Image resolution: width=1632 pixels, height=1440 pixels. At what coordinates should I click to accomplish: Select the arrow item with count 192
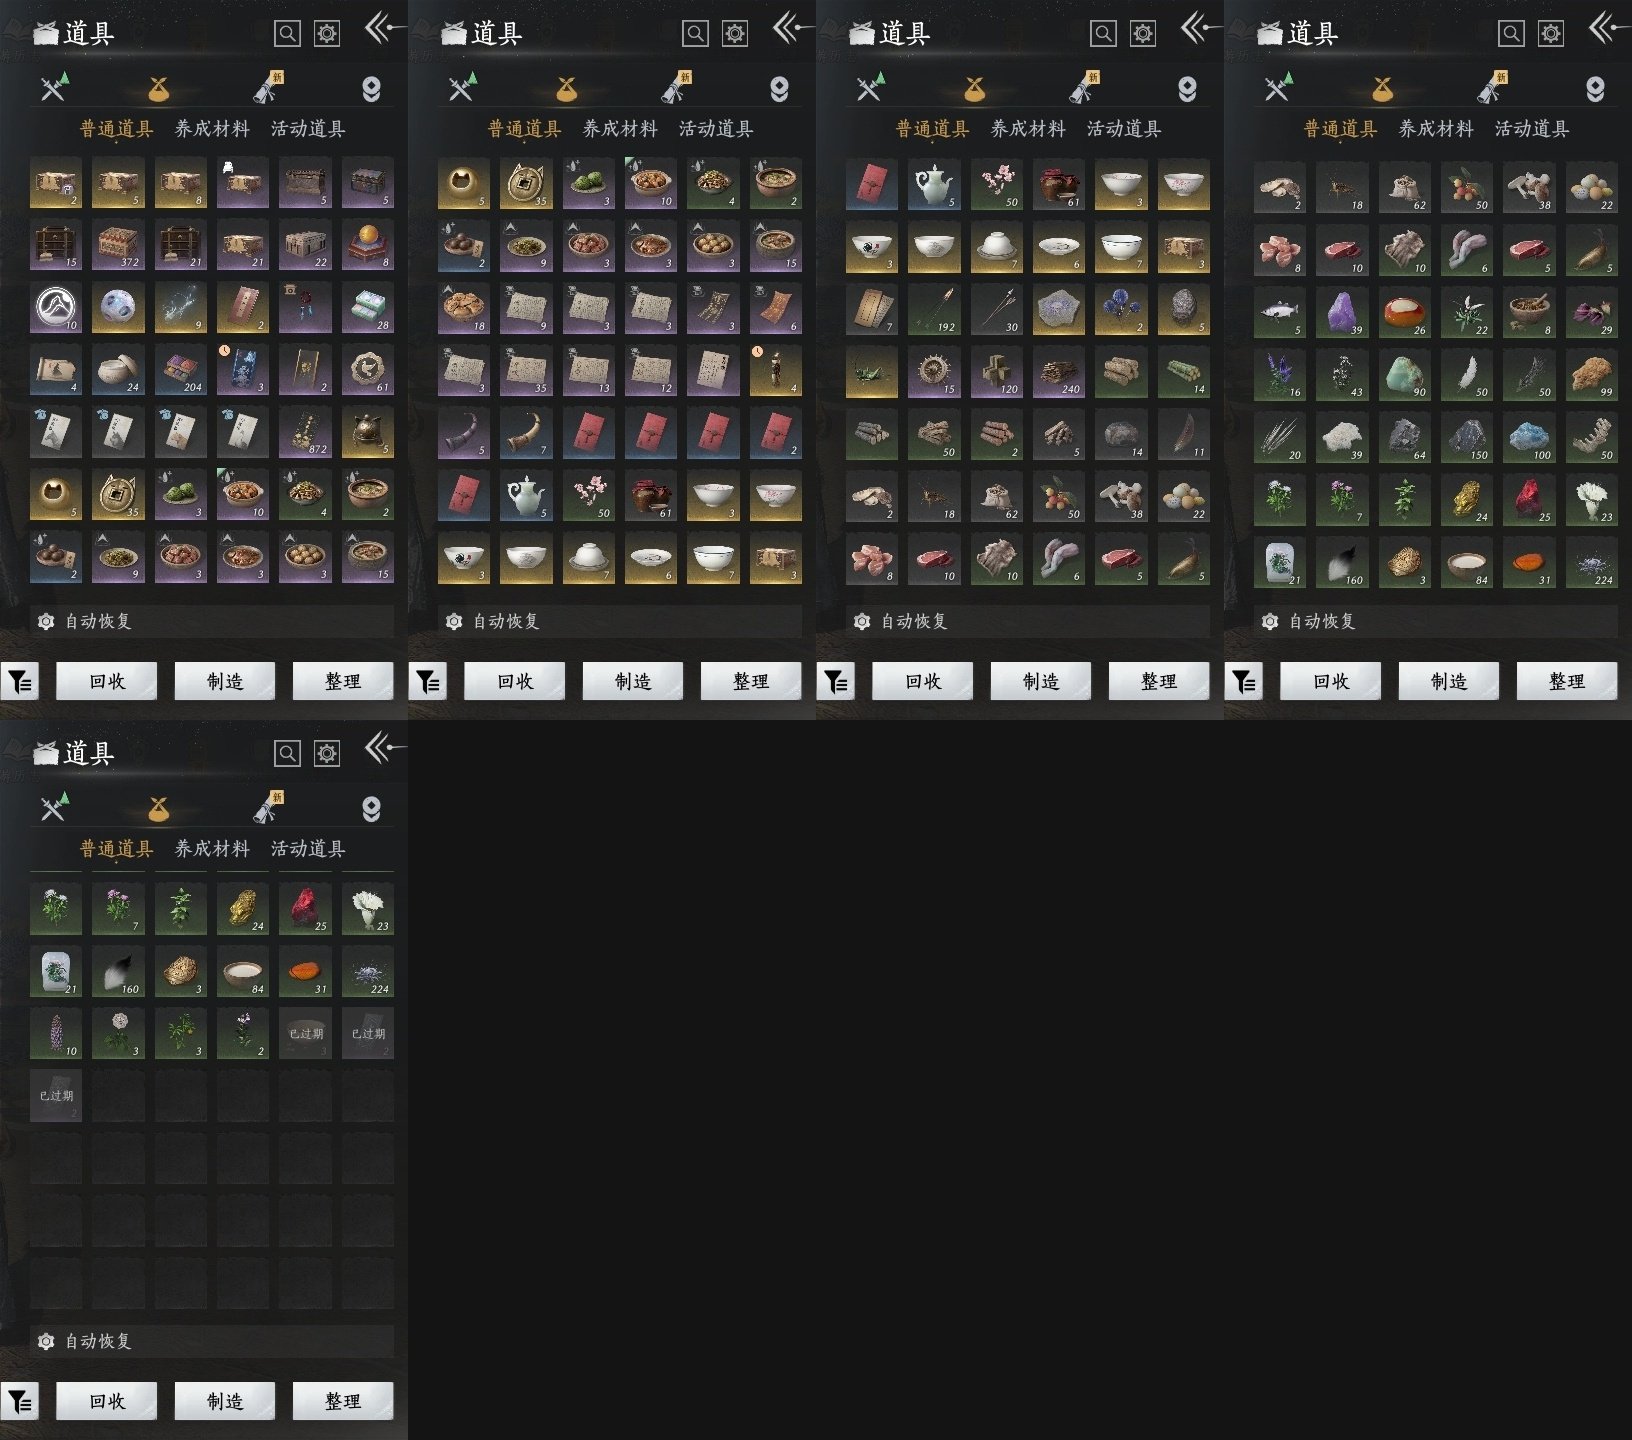pyautogui.click(x=934, y=309)
